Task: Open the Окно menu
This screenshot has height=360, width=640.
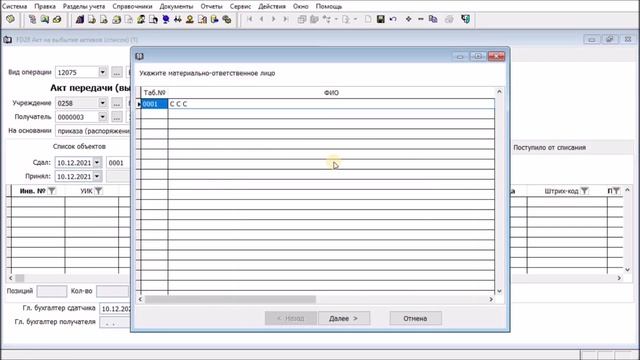Action: tap(301, 7)
